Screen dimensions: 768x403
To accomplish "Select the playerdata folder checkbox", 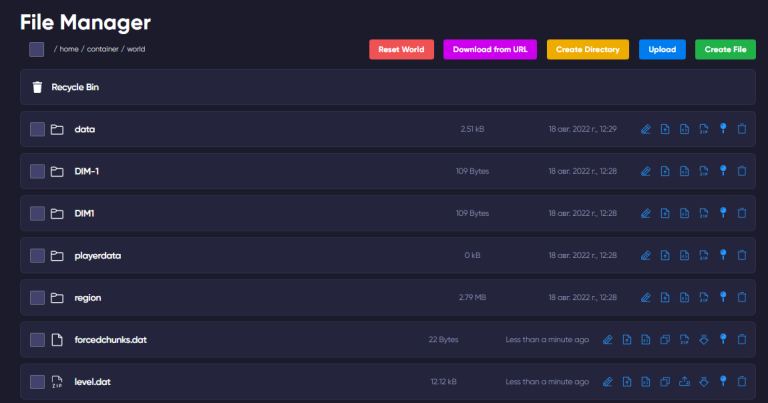I will (x=37, y=256).
